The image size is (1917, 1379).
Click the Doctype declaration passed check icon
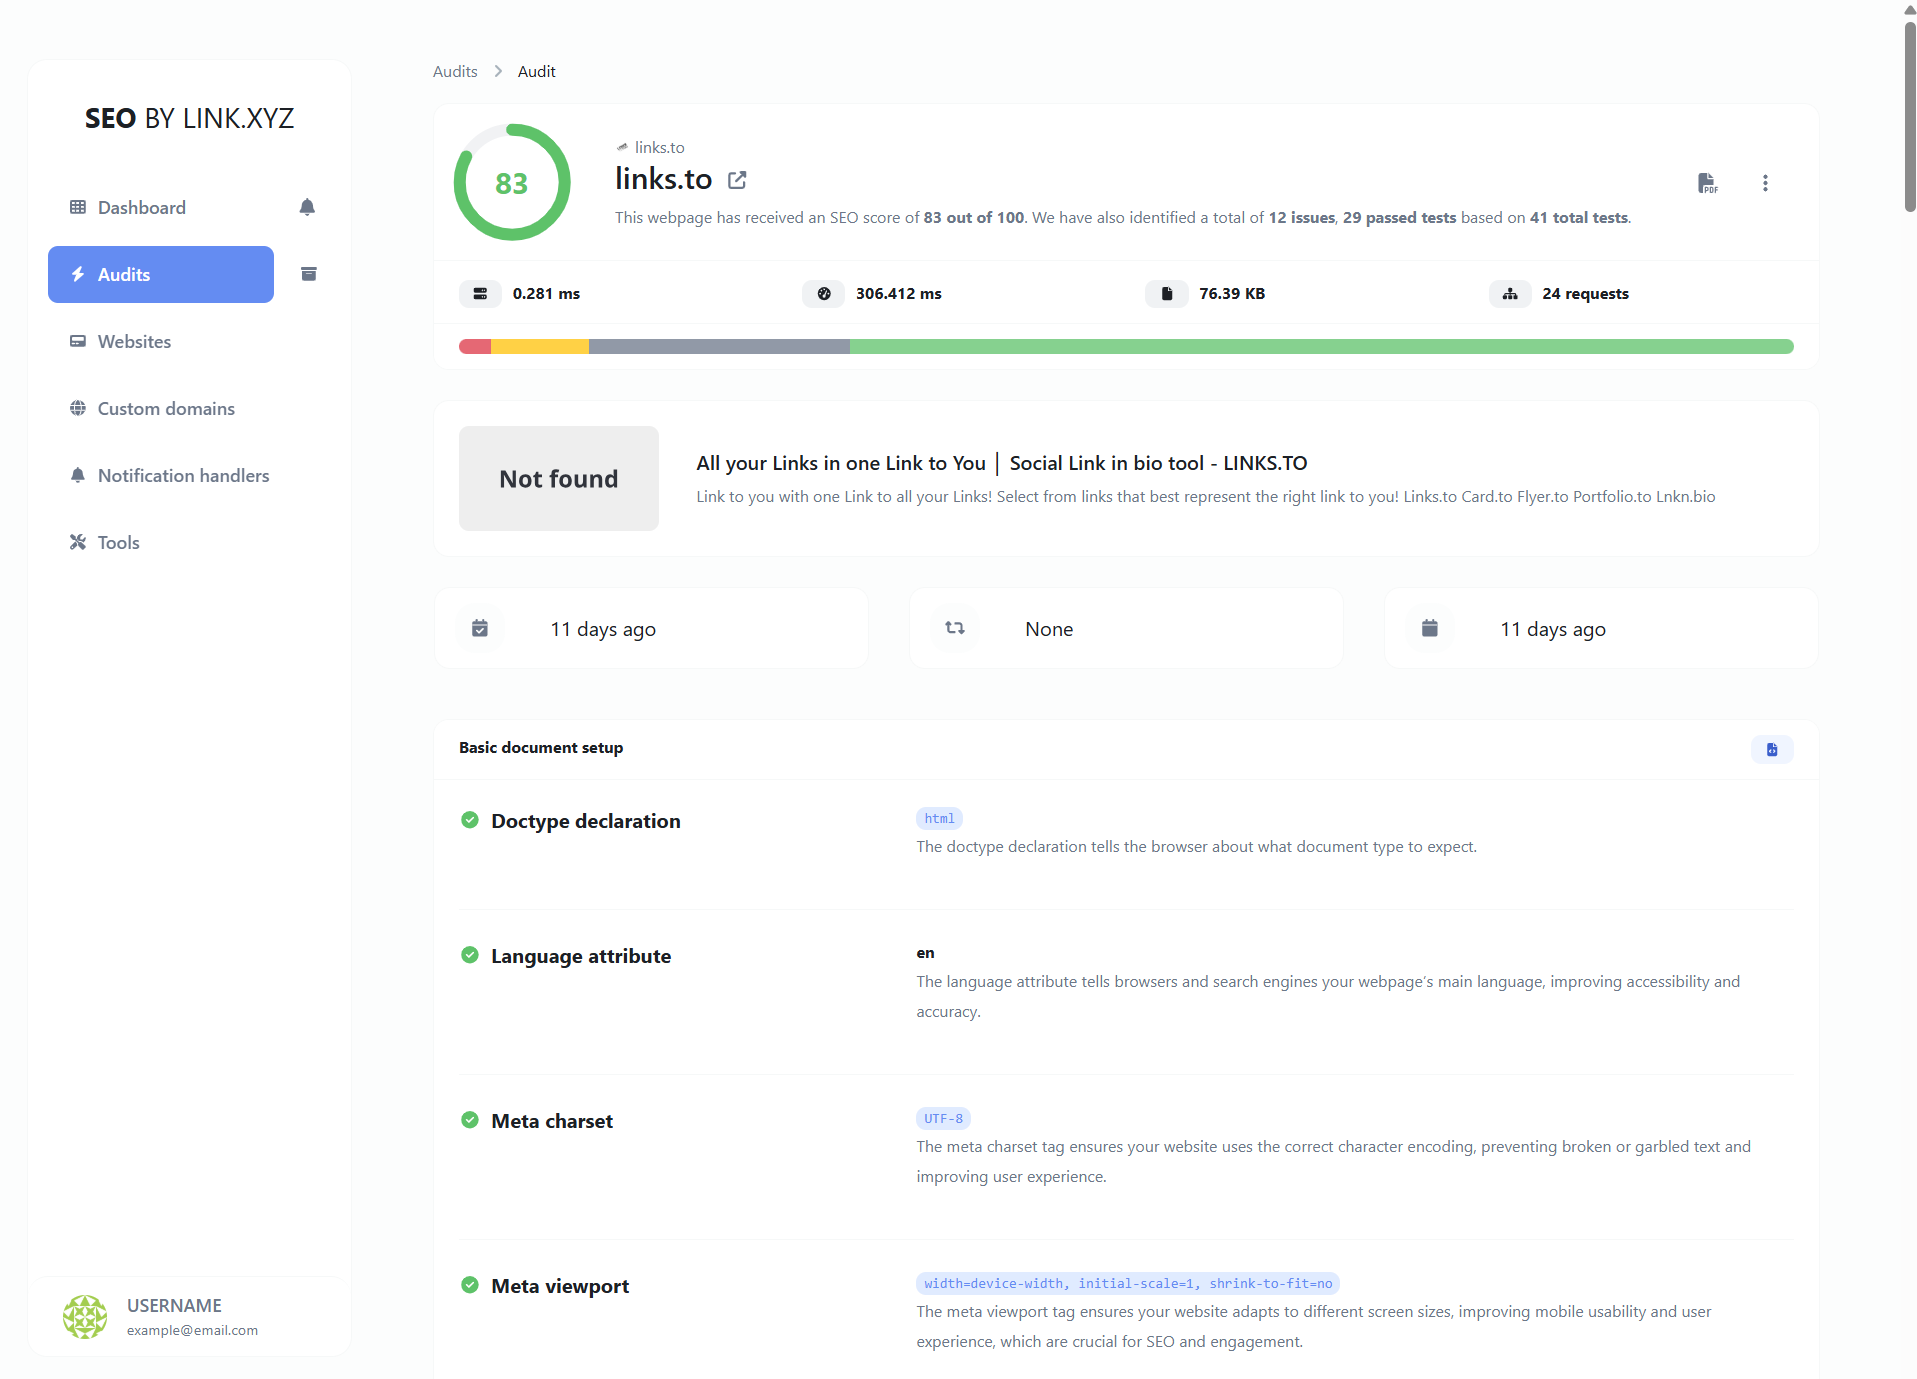(470, 820)
